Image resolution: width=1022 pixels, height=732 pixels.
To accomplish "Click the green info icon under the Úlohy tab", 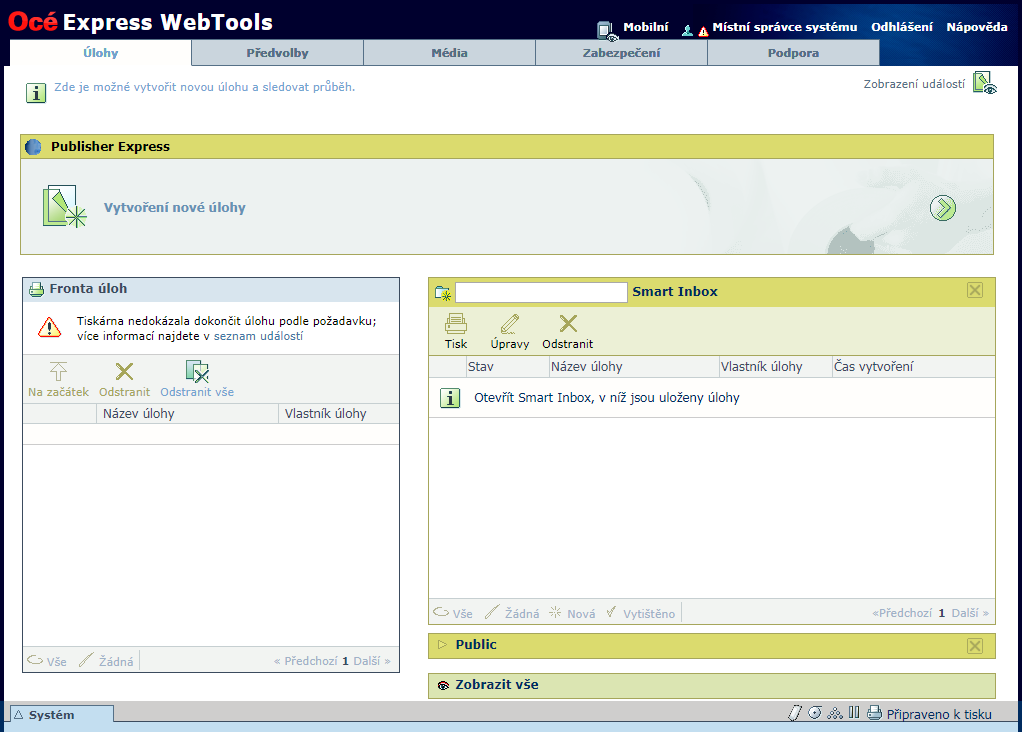I will pyautogui.click(x=36, y=93).
